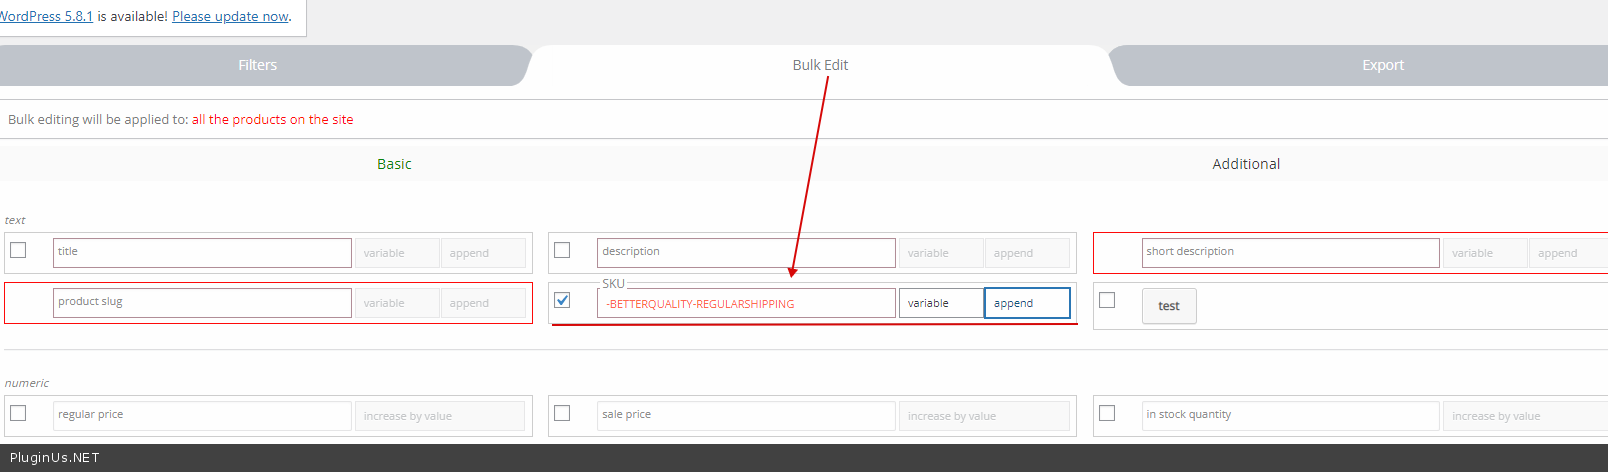Open the SKU 'append' dropdown
Image resolution: width=1608 pixels, height=472 pixels.
click(1027, 303)
